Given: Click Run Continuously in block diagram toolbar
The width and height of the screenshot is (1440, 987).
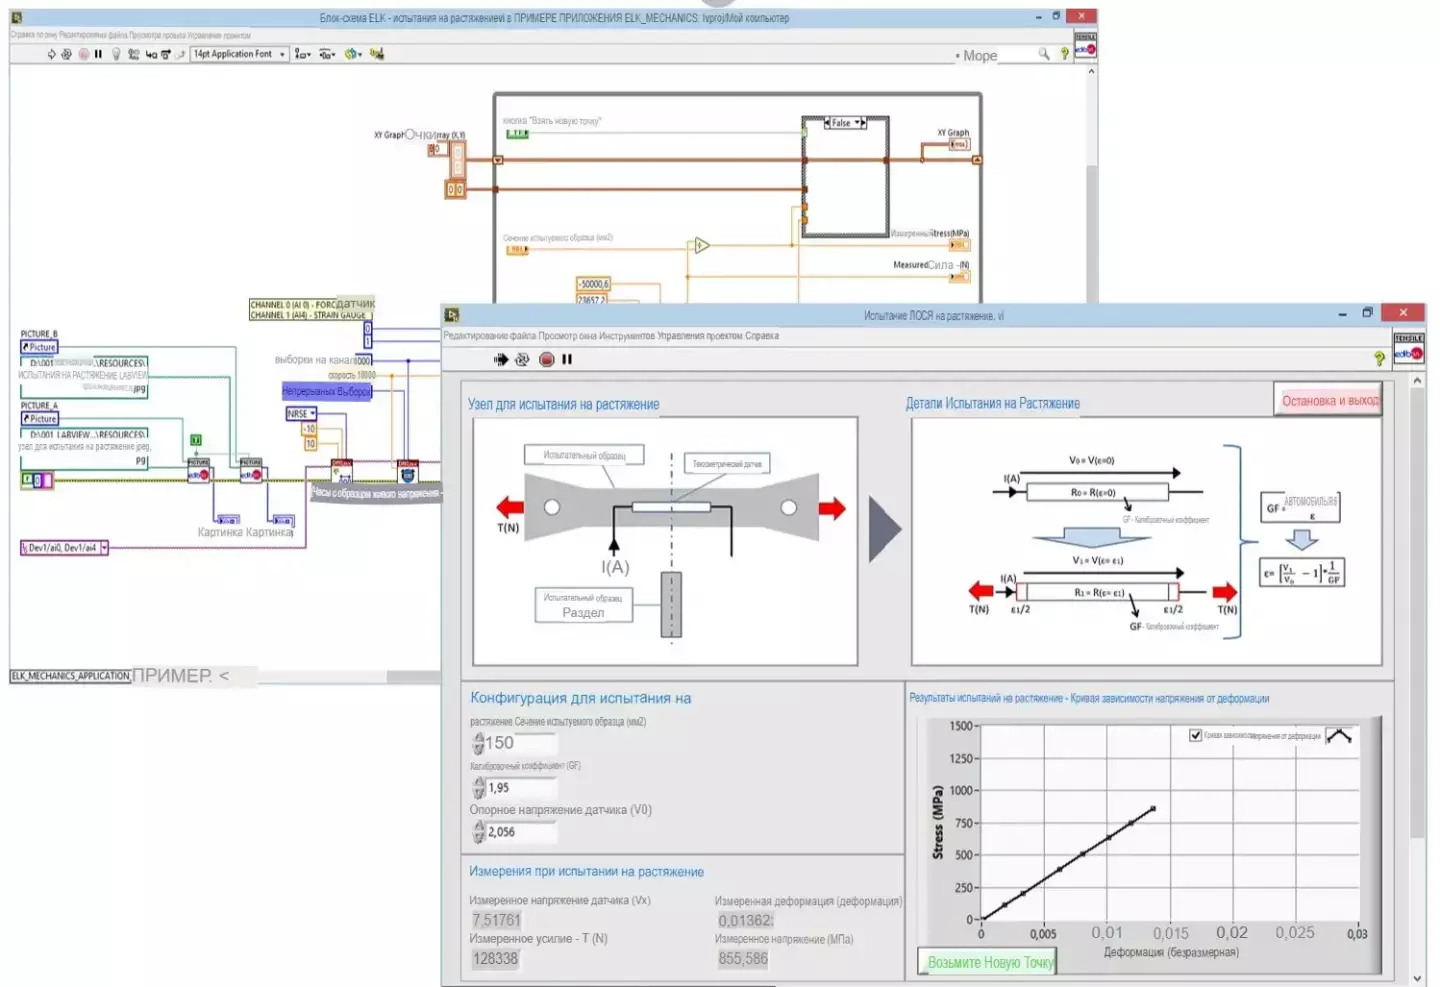Looking at the screenshot, I should coord(66,54).
